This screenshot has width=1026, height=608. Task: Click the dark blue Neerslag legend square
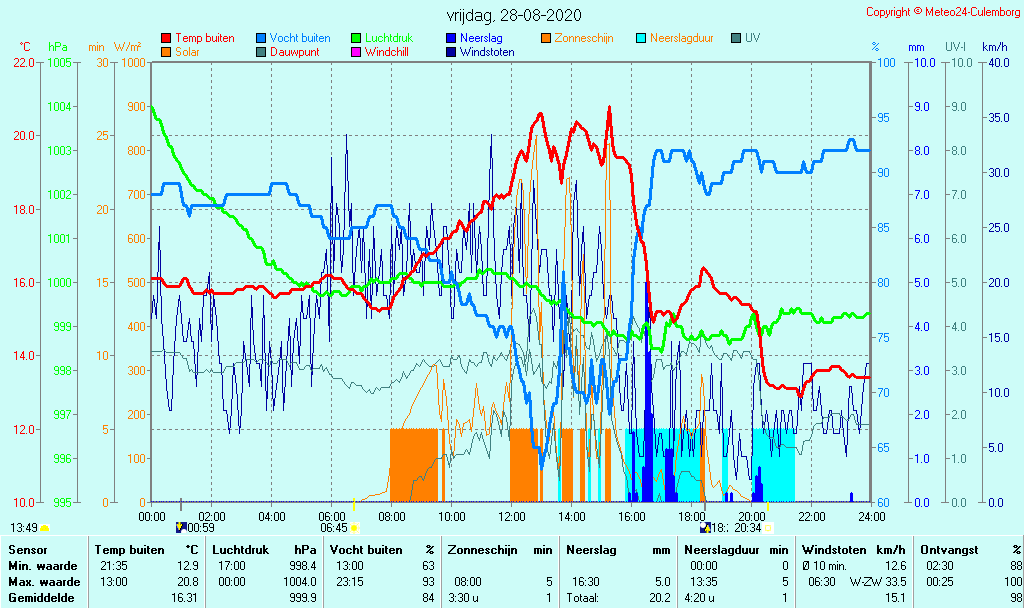tap(451, 39)
